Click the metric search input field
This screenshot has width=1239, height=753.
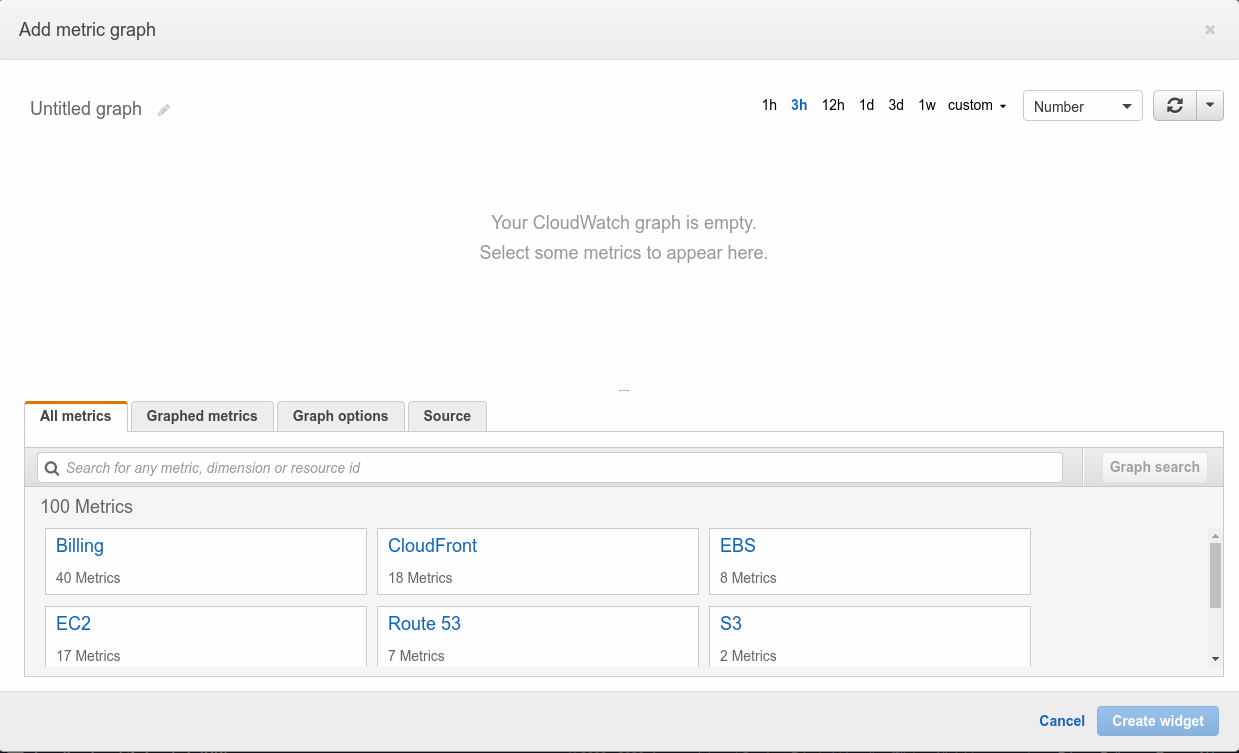point(550,468)
